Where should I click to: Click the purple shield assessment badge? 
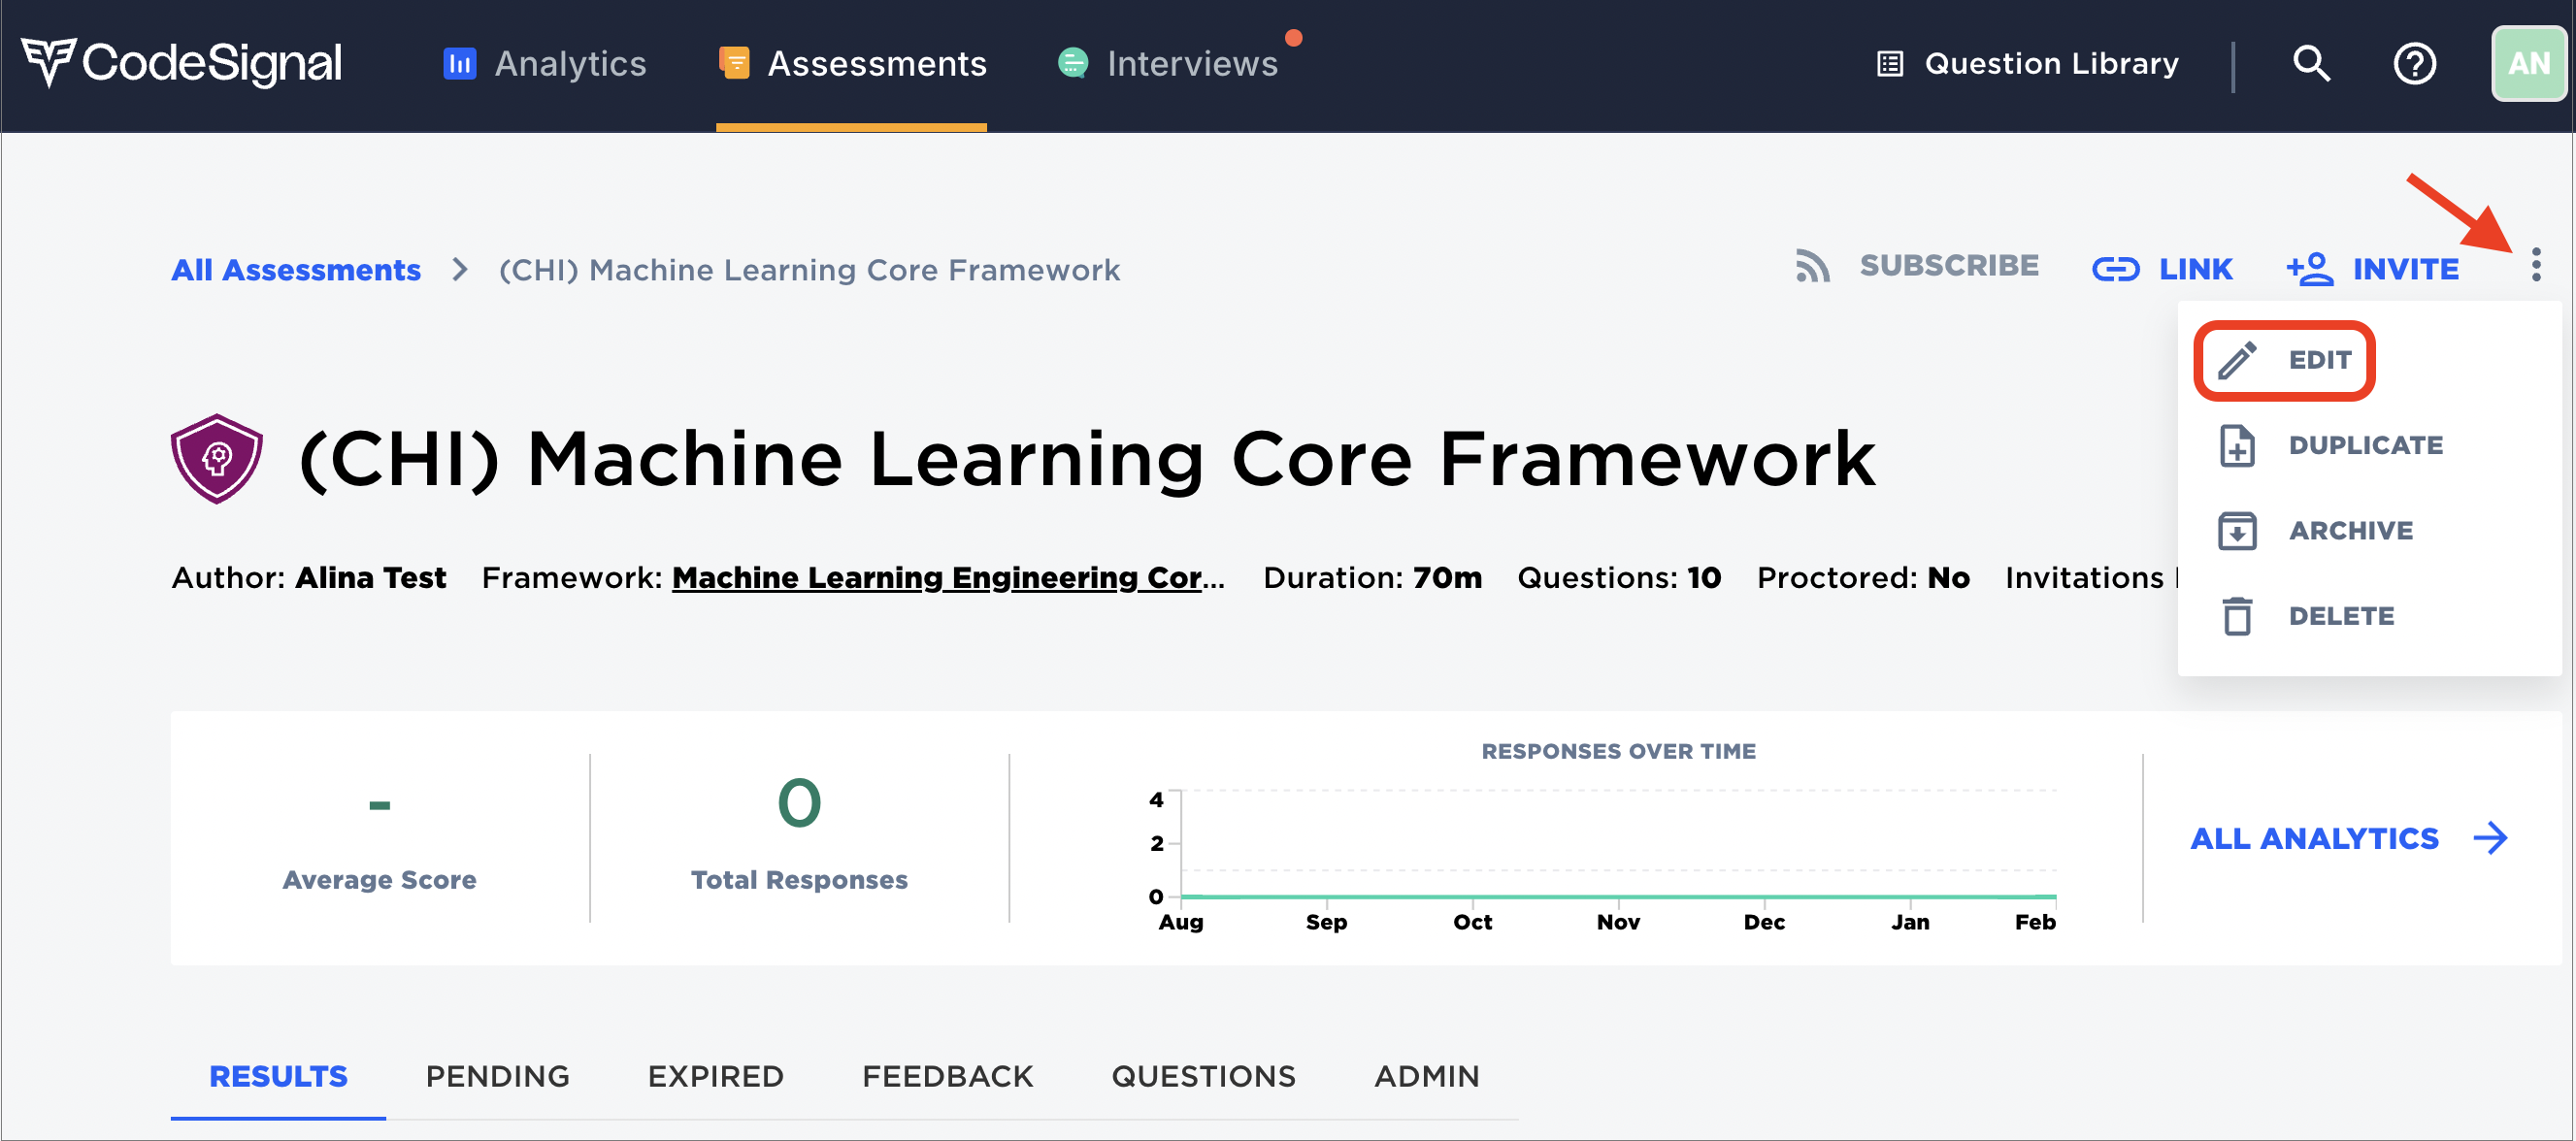tap(216, 459)
